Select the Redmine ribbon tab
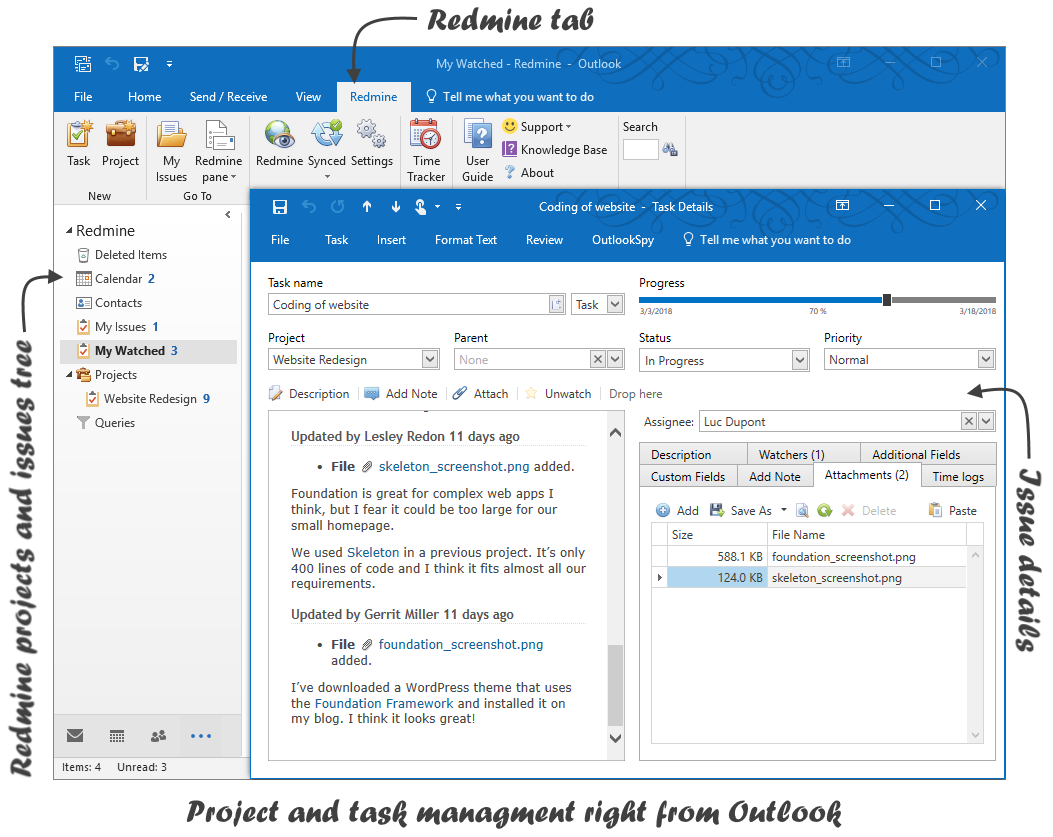The image size is (1053, 837). click(x=373, y=97)
